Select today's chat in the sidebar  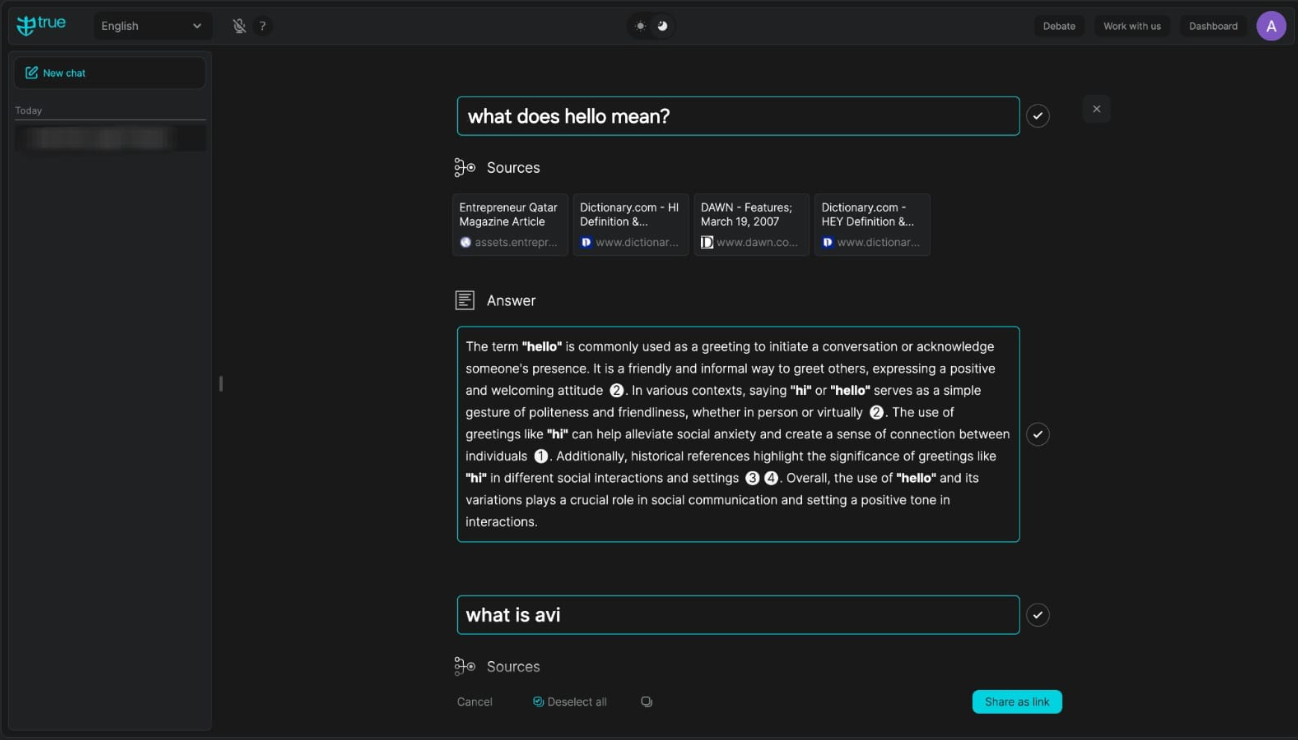[110, 137]
